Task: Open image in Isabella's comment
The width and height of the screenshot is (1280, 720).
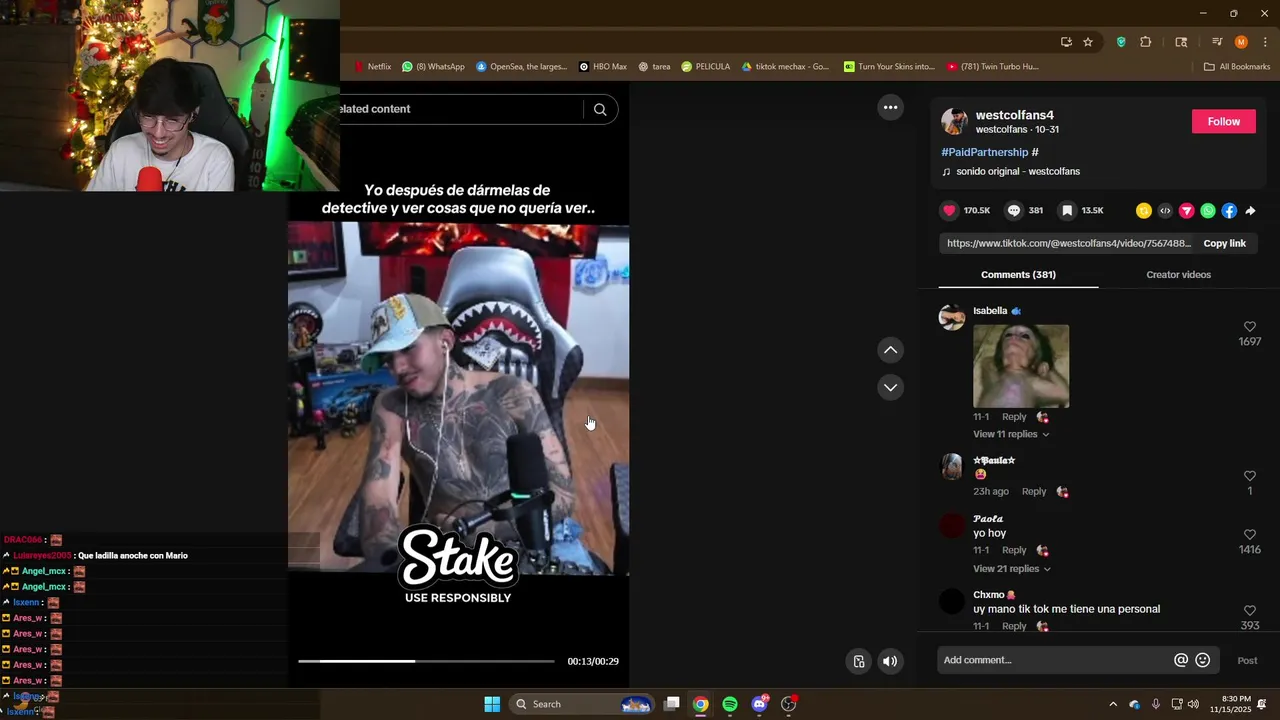Action: point(1021,366)
